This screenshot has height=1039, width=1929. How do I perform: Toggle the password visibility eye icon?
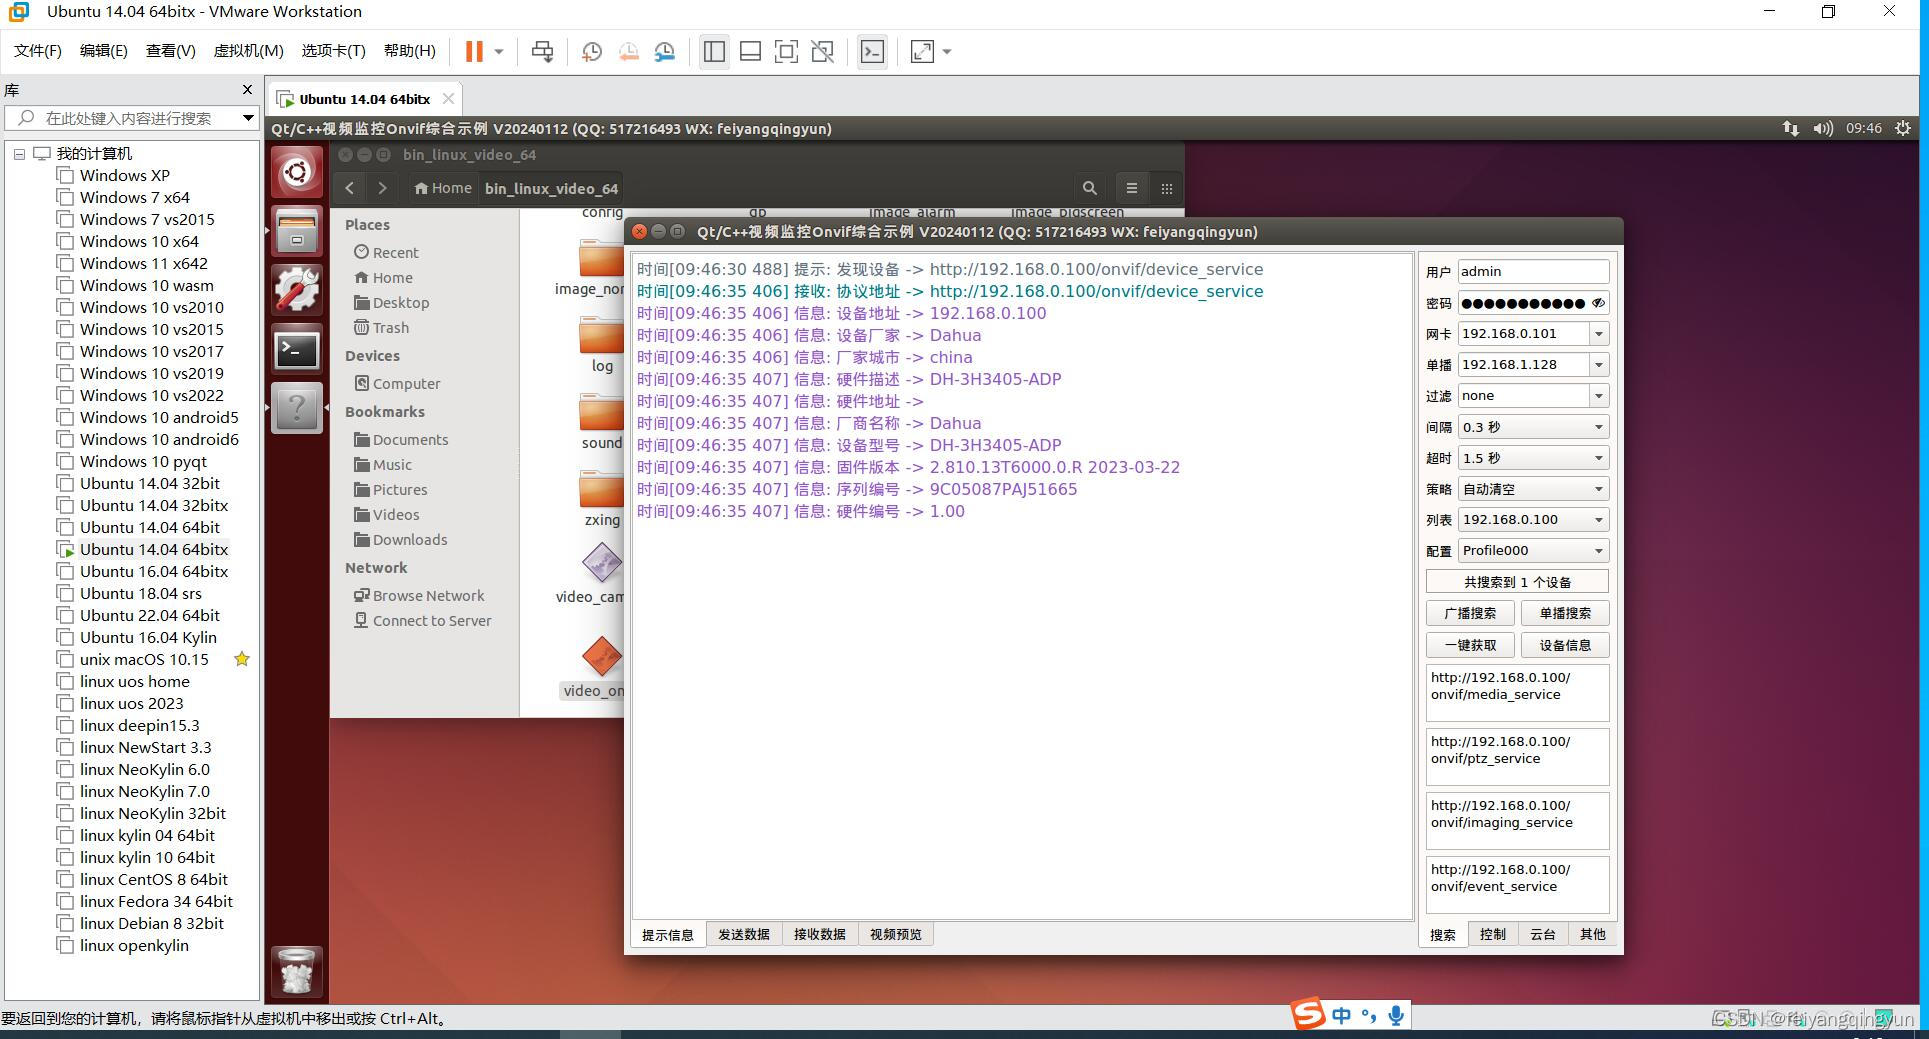[1597, 303]
